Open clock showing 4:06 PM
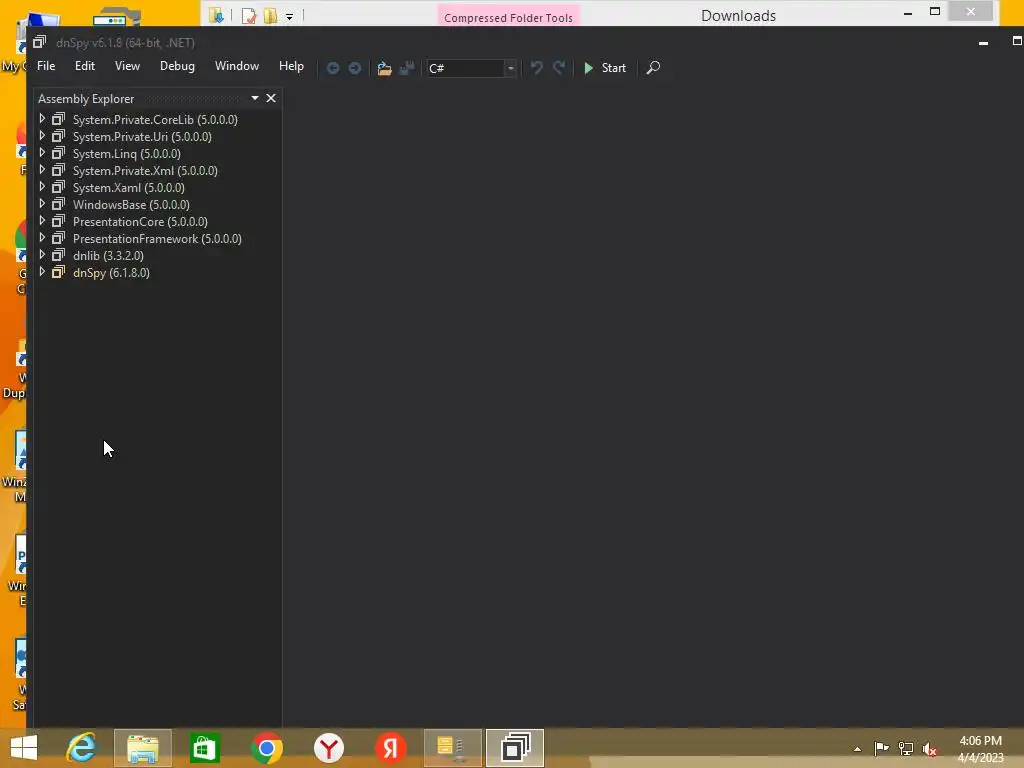 coord(980,748)
